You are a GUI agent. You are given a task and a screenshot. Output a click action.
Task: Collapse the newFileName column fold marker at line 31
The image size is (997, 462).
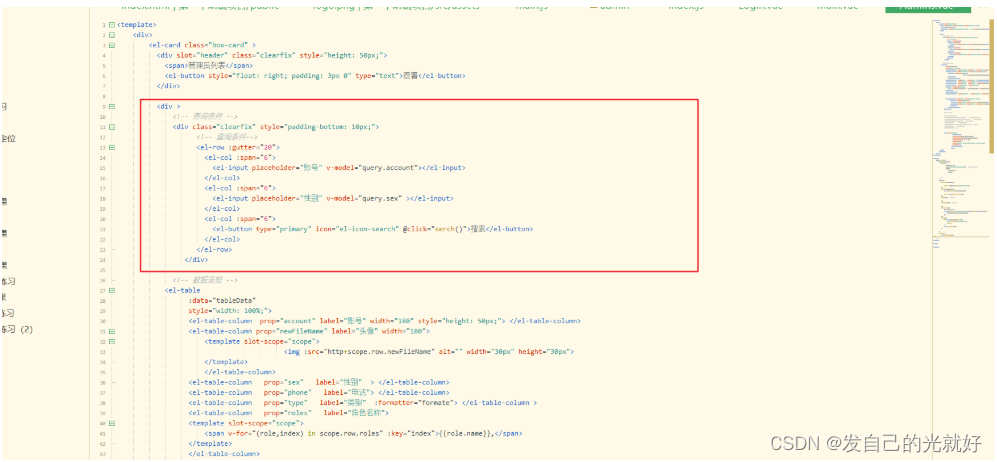pos(112,331)
